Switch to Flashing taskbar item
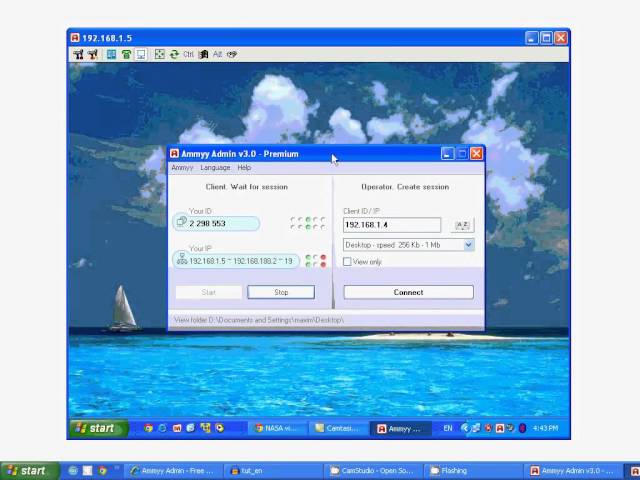Screen dimensions: 640x480 click(473, 471)
